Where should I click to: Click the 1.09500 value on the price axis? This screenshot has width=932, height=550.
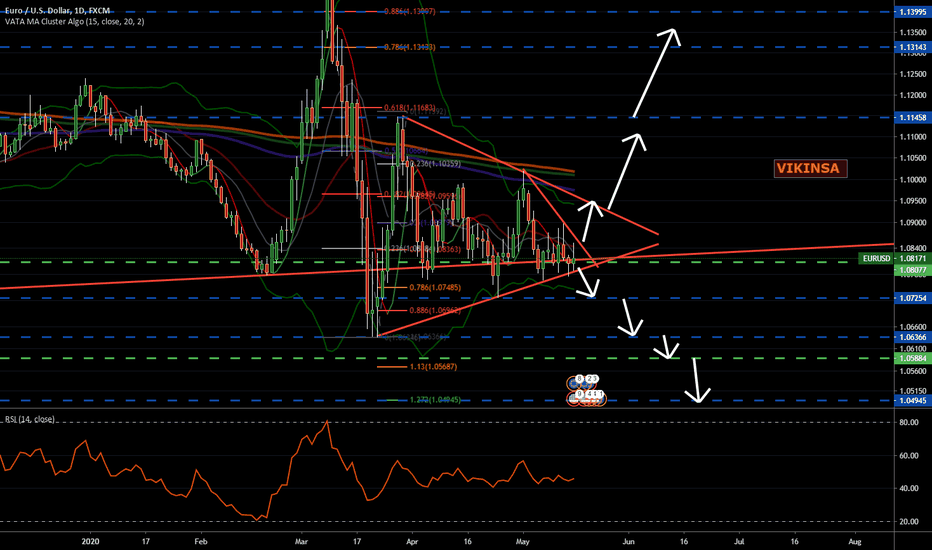click(912, 201)
